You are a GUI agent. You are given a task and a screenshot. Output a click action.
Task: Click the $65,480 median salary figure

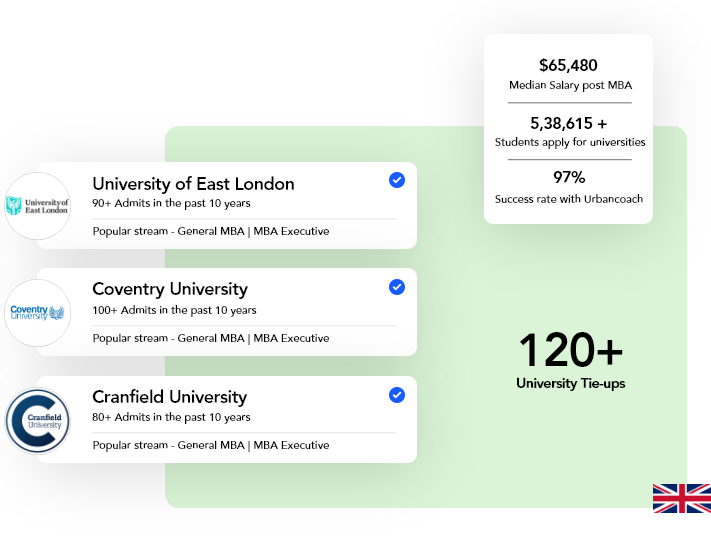click(568, 66)
